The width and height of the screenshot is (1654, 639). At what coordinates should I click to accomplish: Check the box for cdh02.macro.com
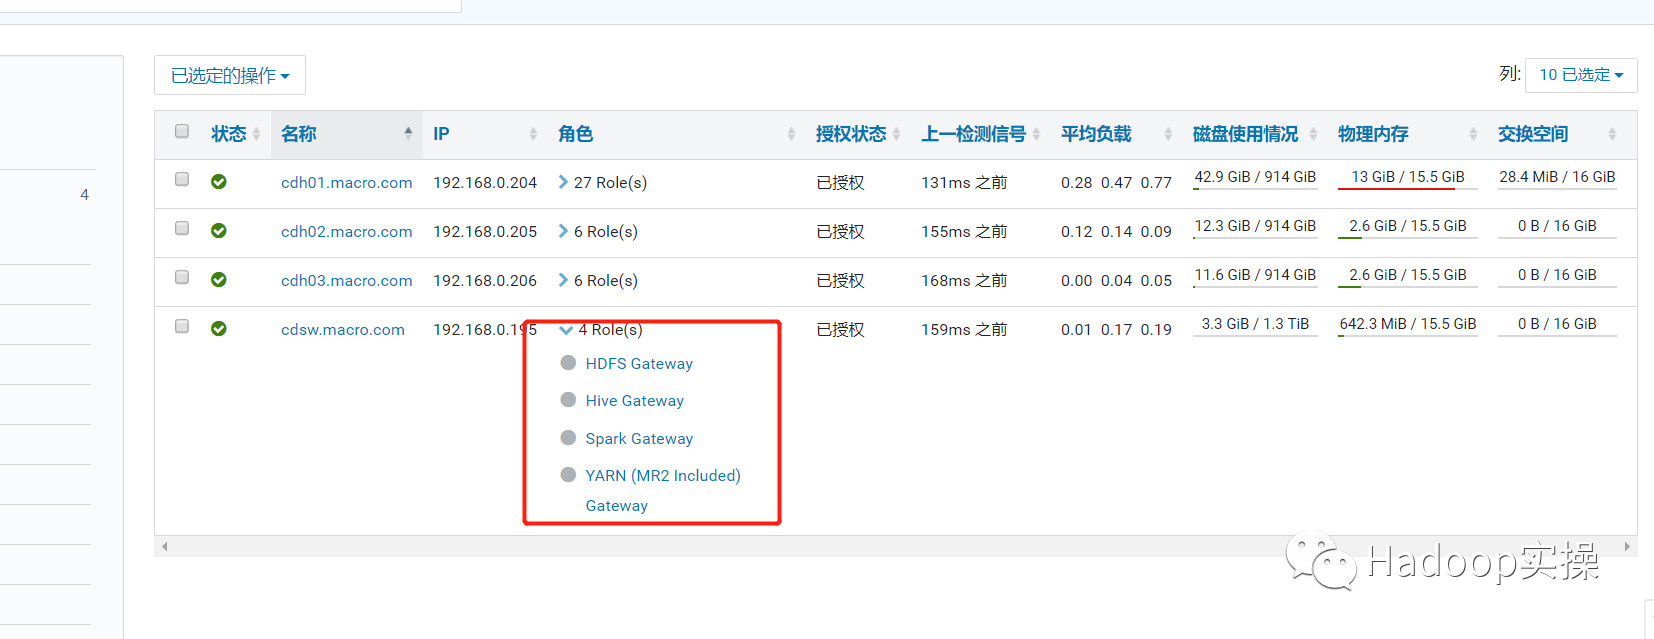pyautogui.click(x=182, y=228)
